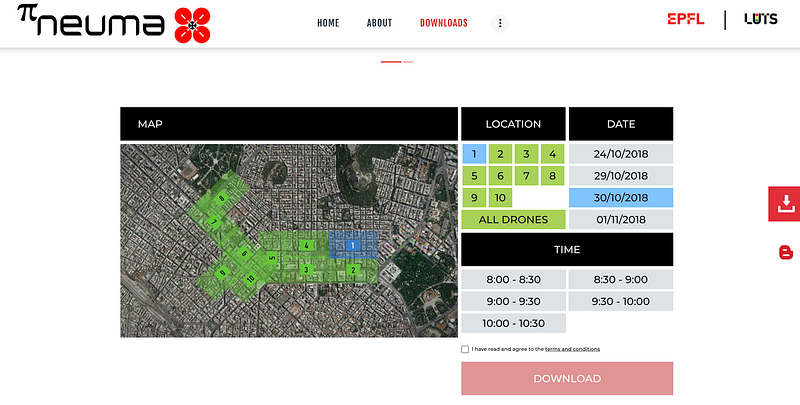The image size is (800, 405).
Task: Open the ABOUT page
Action: (380, 23)
